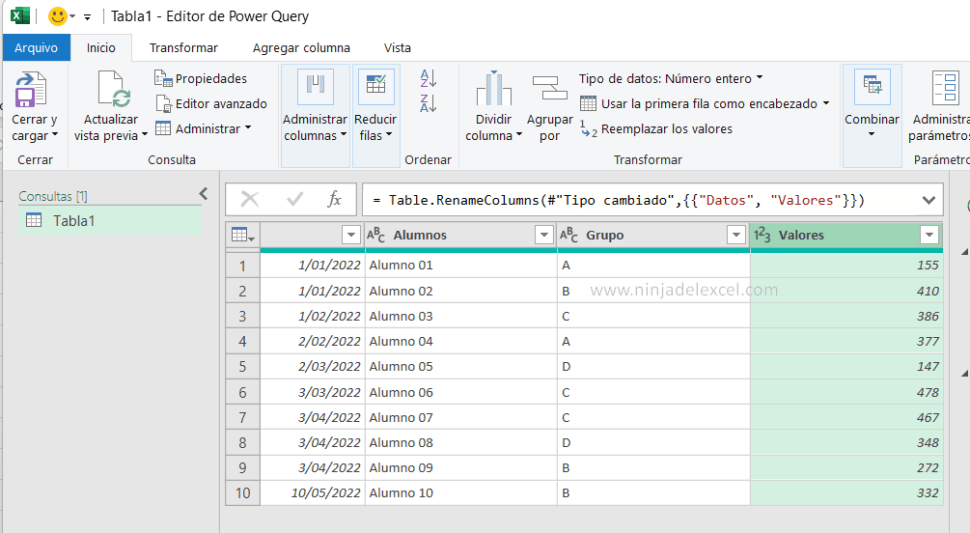Click the Alumno 05 cell
This screenshot has height=533, width=970.
click(x=461, y=367)
